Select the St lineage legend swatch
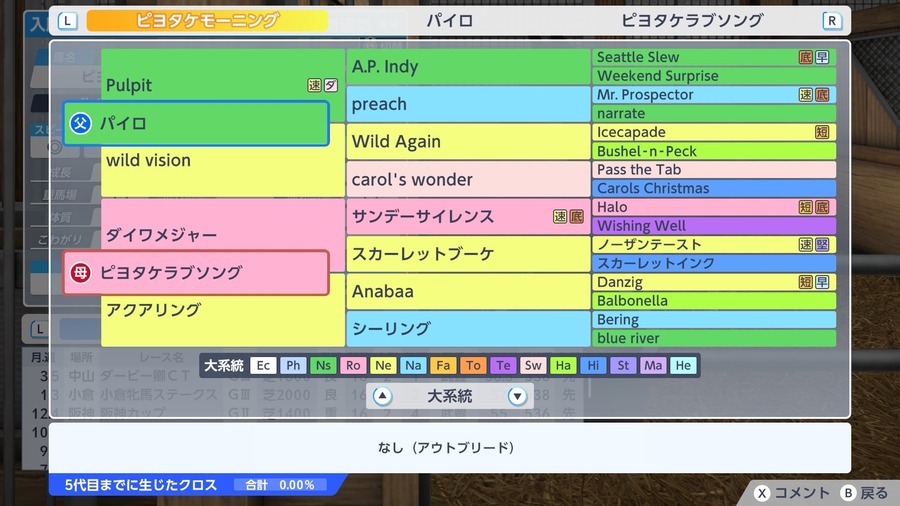Image resolution: width=900 pixels, height=506 pixels. point(623,365)
